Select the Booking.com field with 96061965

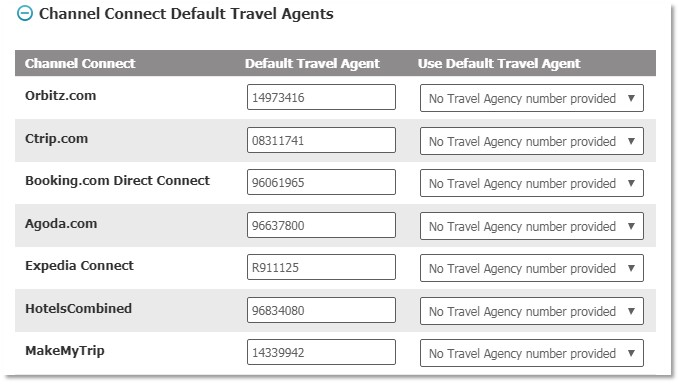pos(321,182)
